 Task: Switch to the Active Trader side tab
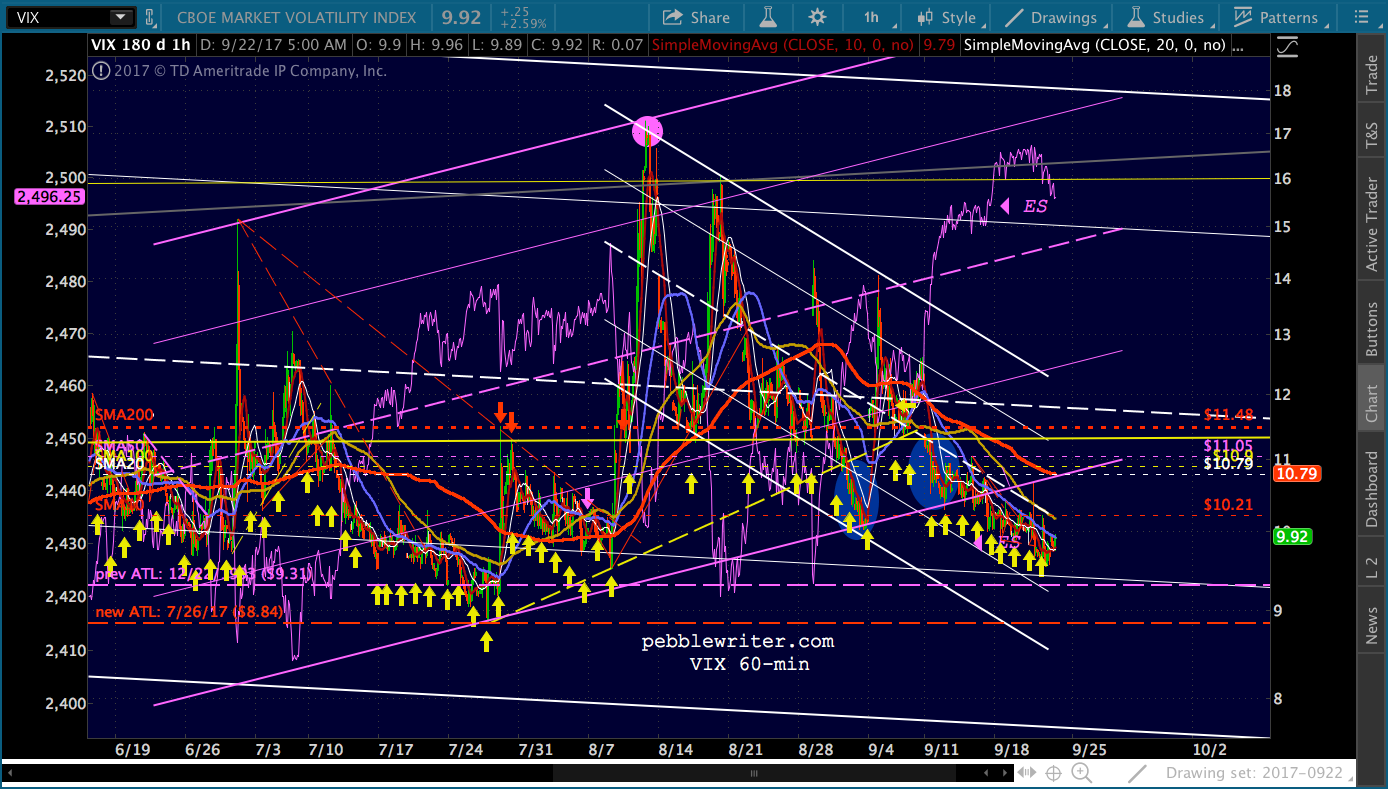[x=1372, y=225]
